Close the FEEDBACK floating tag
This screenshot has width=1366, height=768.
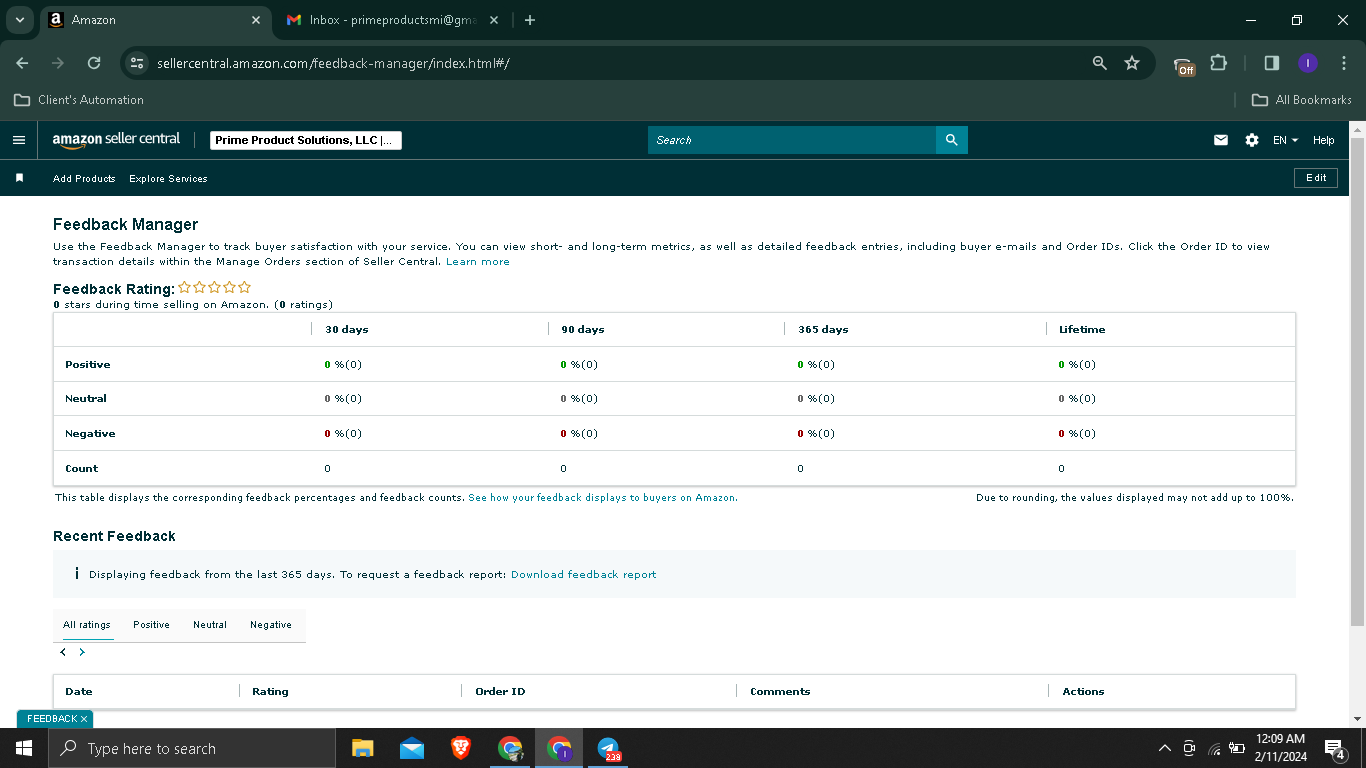click(x=84, y=719)
